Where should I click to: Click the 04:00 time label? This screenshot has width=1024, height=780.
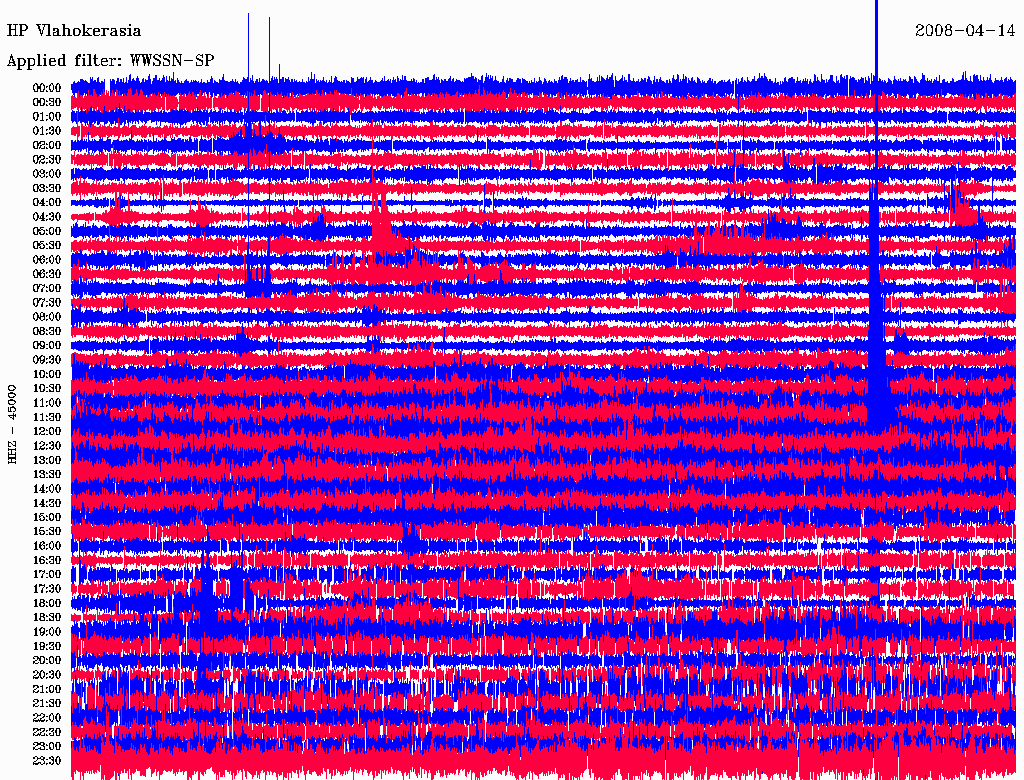point(47,203)
